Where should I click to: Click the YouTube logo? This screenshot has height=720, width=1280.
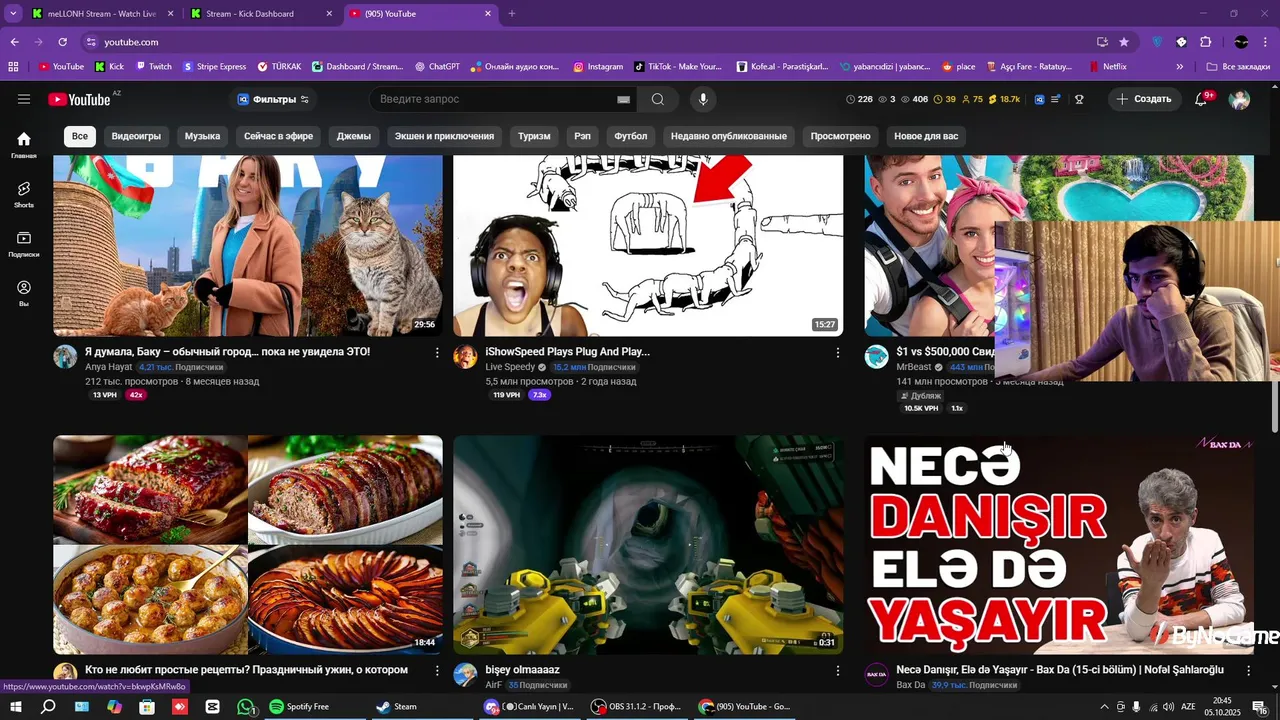pos(79,99)
